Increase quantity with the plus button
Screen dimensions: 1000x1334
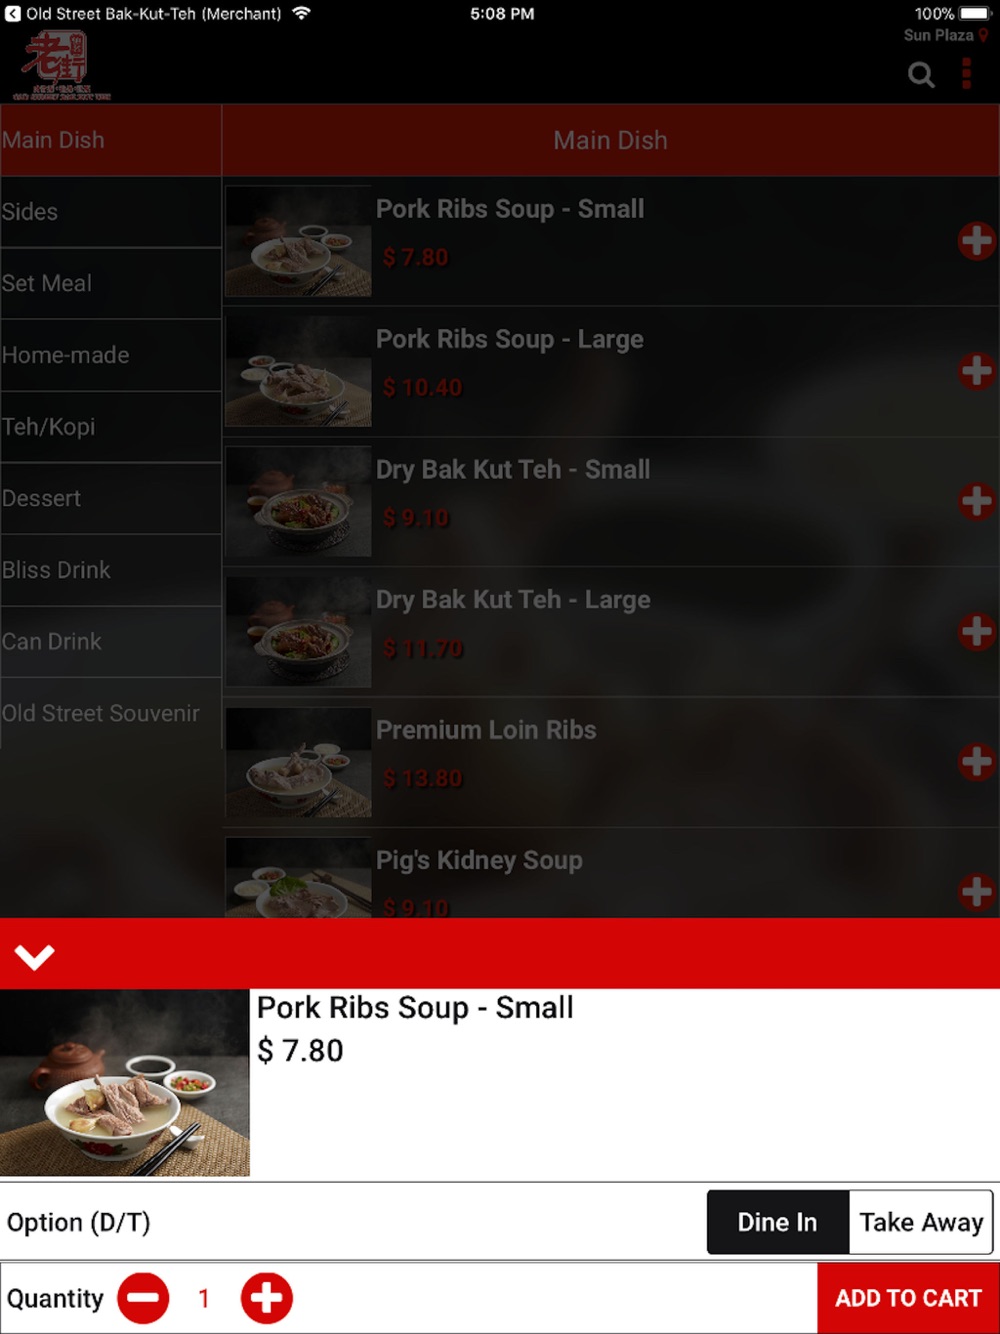click(266, 1298)
